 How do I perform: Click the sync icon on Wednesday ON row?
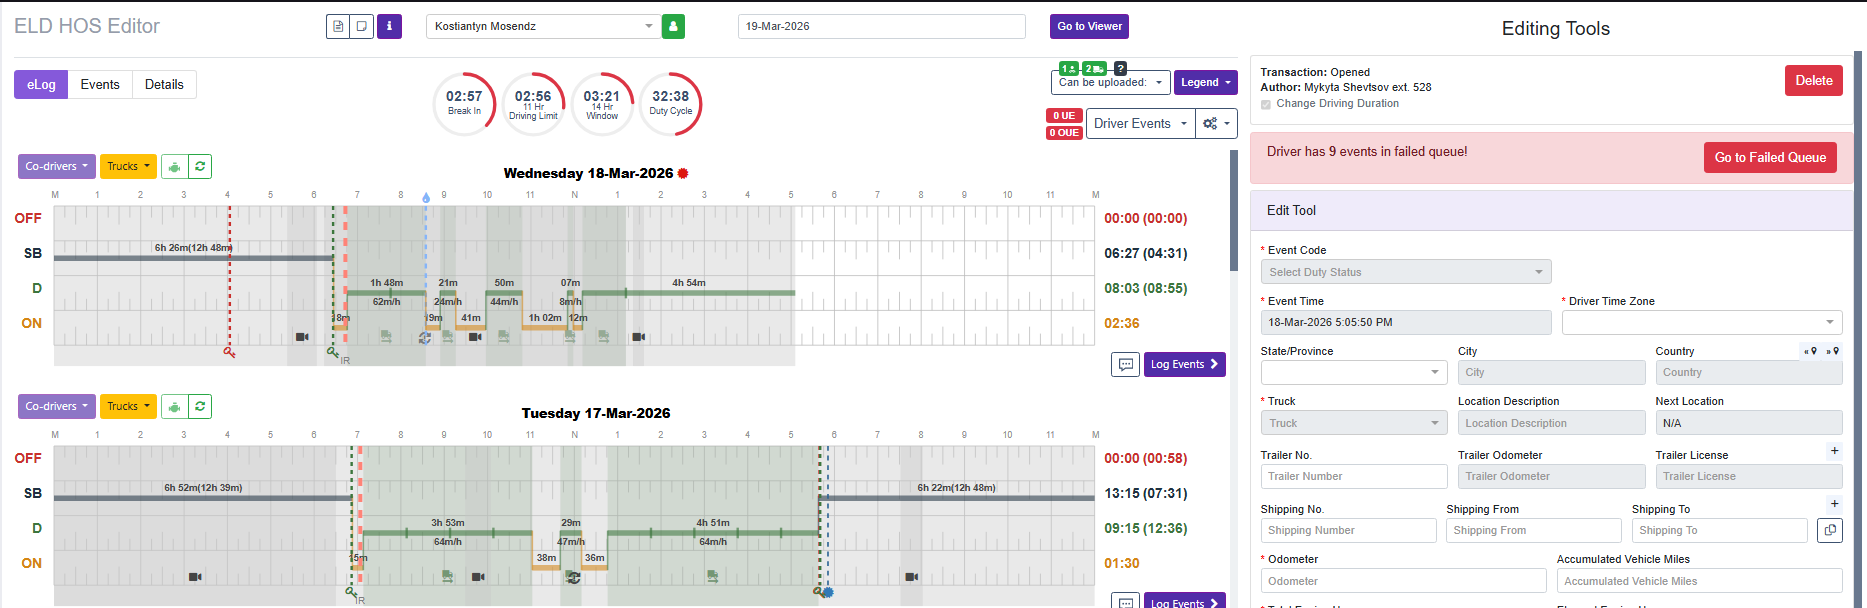pos(425,338)
